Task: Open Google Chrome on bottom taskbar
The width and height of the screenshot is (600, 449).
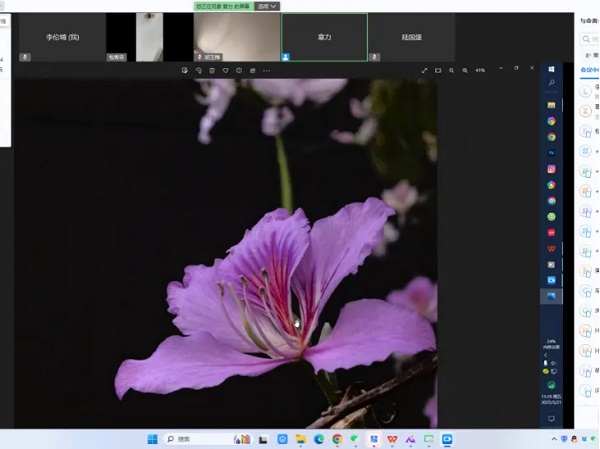Action: click(337, 439)
